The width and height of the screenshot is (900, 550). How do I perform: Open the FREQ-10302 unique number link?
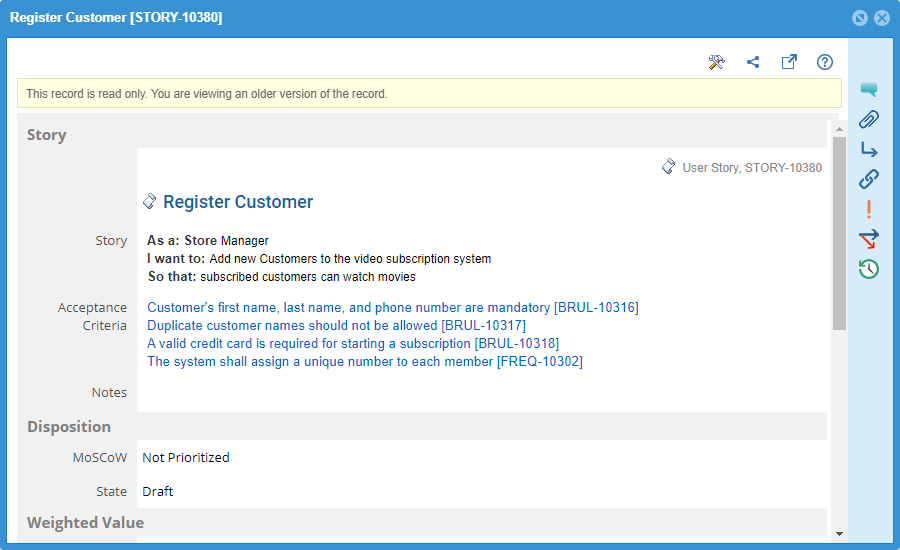click(x=364, y=362)
